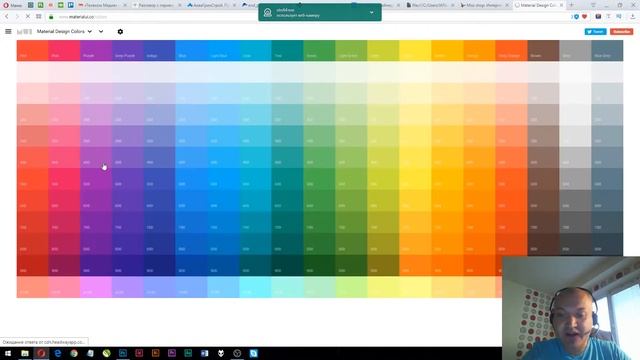Switch to the first pinned browser tab

31,5
